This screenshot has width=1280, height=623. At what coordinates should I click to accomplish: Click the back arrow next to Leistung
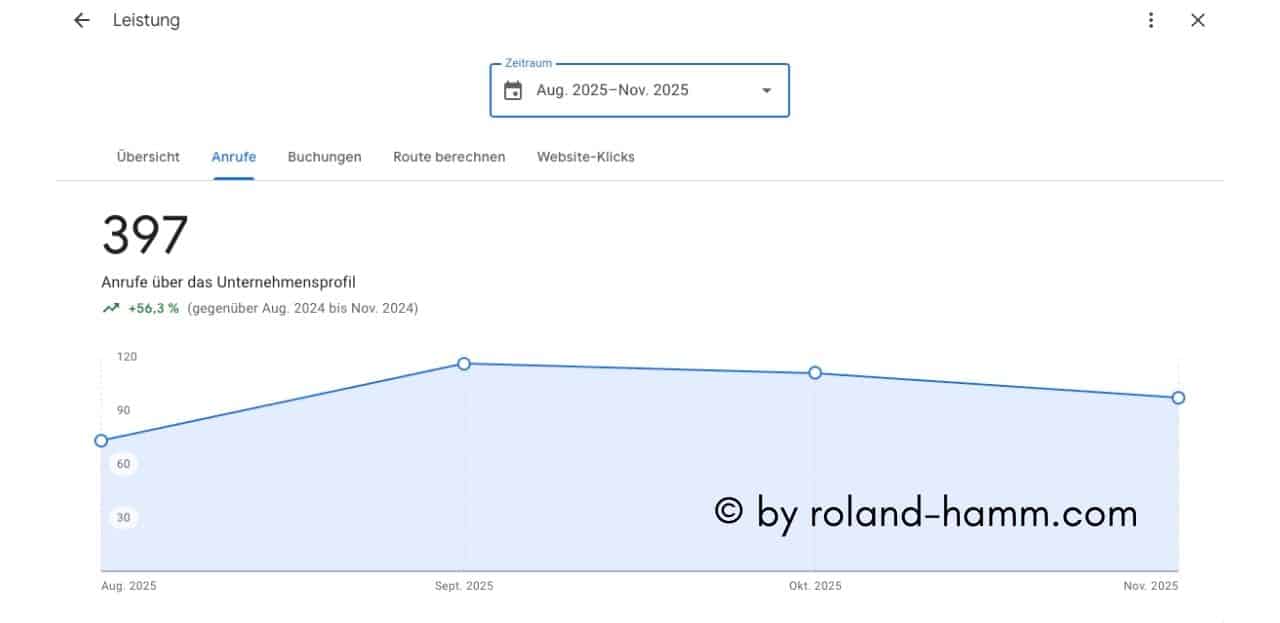click(x=82, y=20)
